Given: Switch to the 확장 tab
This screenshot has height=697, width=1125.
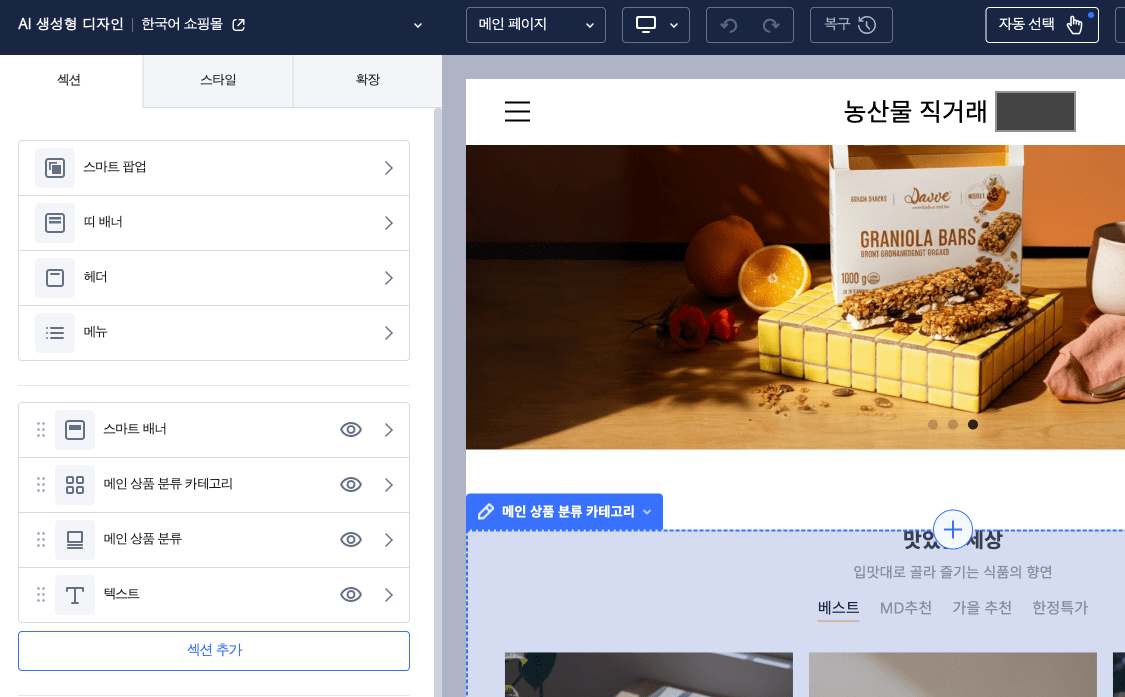Looking at the screenshot, I should point(367,80).
